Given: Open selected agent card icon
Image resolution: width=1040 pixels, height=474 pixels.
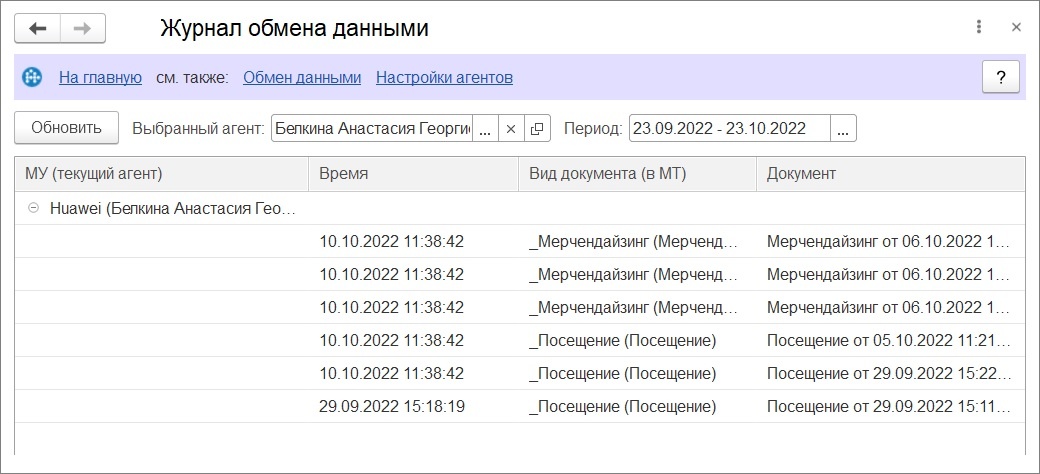Looking at the screenshot, I should (x=537, y=129).
